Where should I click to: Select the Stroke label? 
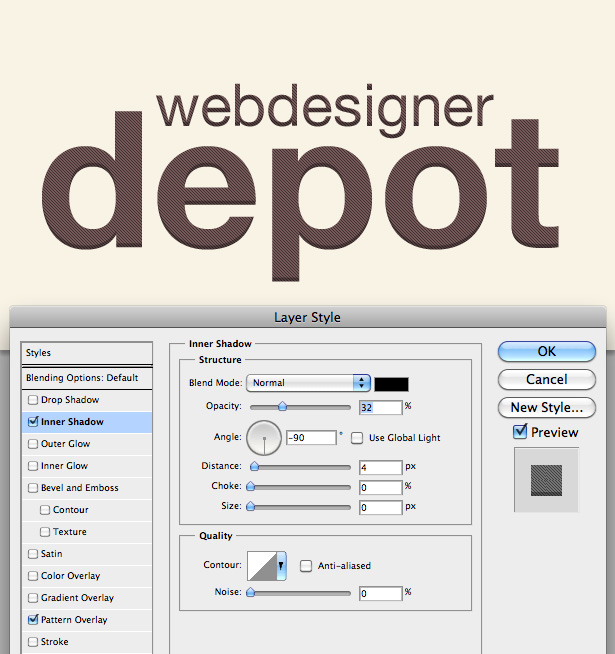[x=55, y=642]
